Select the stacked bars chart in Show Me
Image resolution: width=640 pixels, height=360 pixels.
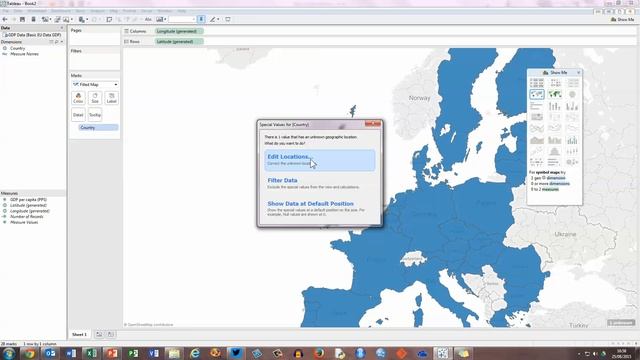click(x=554, y=106)
